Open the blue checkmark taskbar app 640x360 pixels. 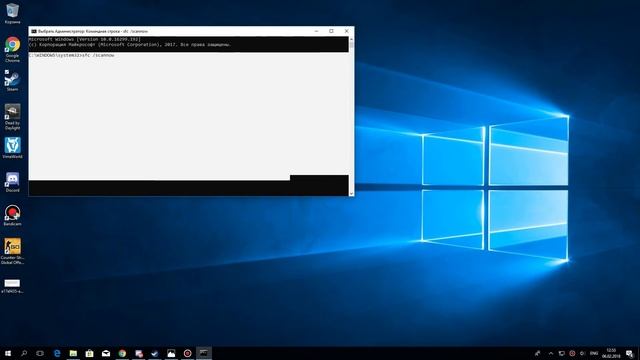155,353
